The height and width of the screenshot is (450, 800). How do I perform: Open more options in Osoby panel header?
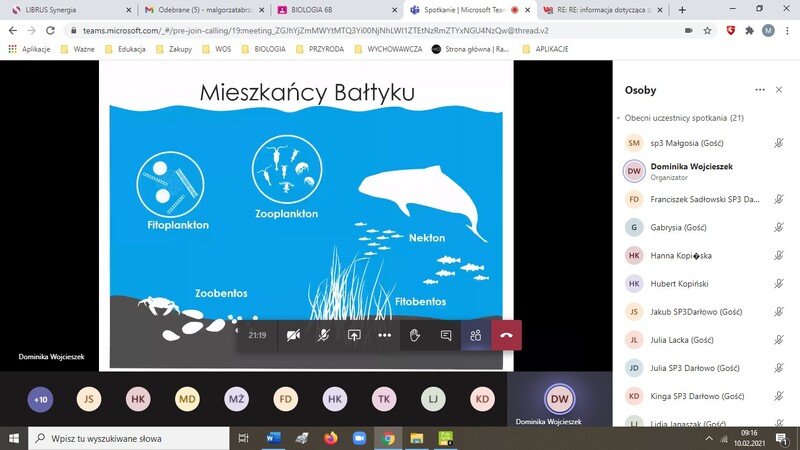click(760, 90)
